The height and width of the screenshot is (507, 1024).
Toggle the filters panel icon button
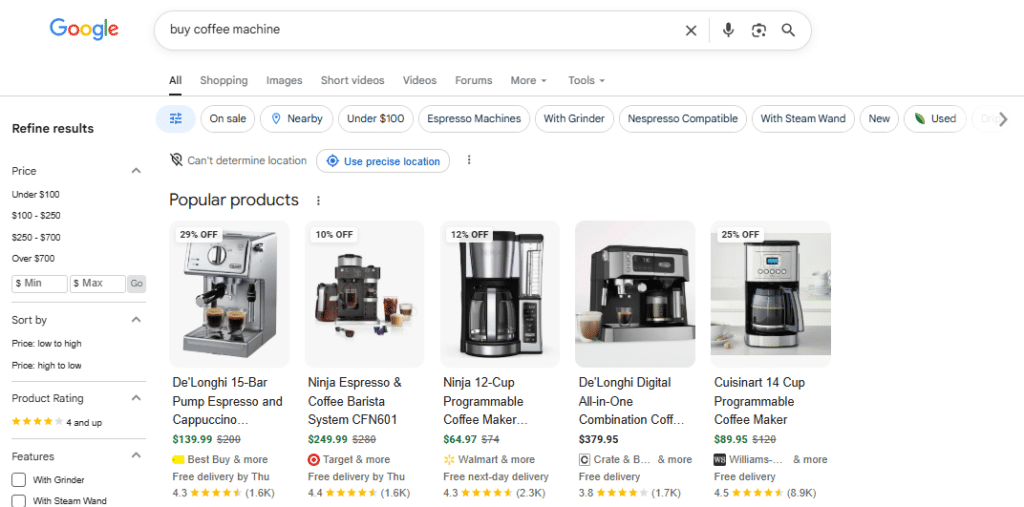coord(176,119)
